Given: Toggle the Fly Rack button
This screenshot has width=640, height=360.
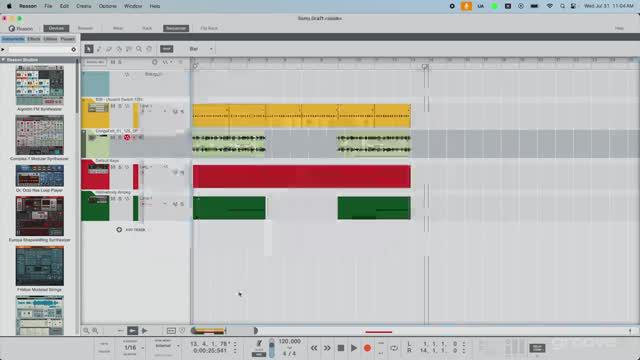Looking at the screenshot, I should click(x=209, y=28).
